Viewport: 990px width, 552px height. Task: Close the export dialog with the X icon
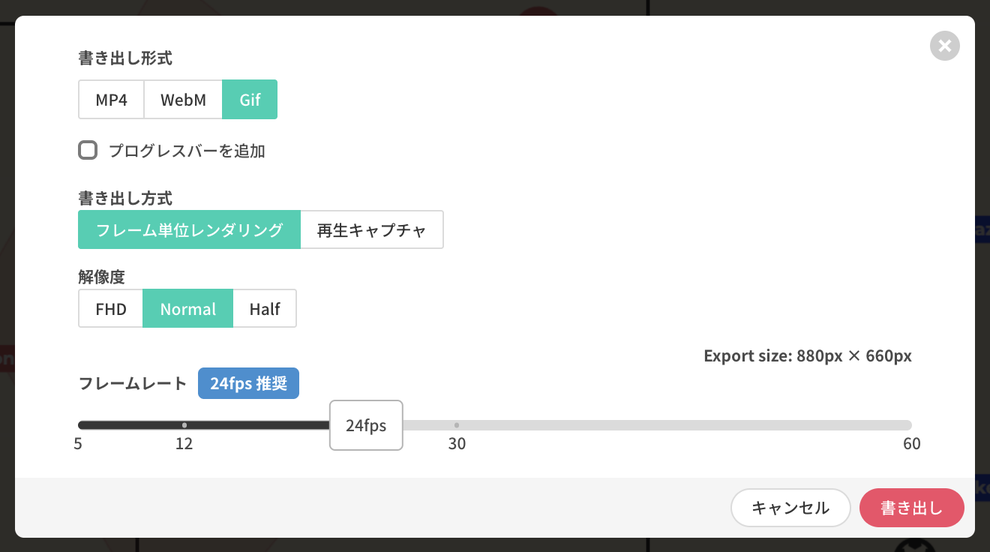pos(945,46)
